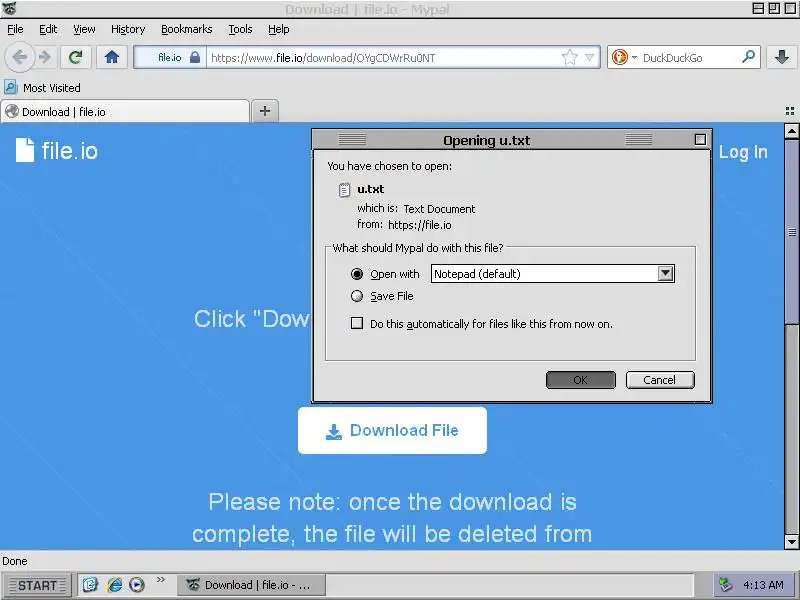Follow the Log In link
The height and width of the screenshot is (600, 800).
[x=743, y=152]
